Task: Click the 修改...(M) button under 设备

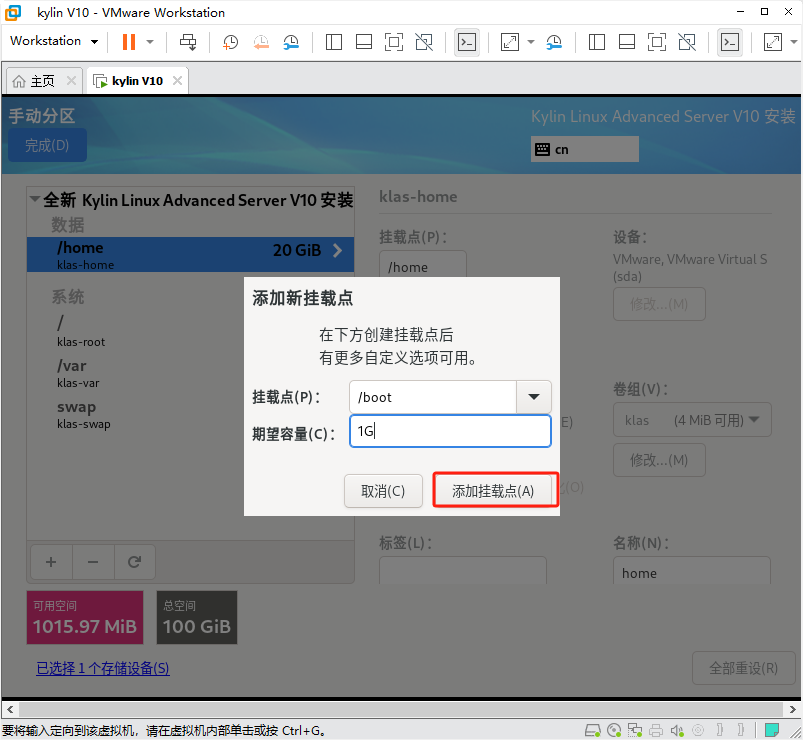Action: coord(659,304)
